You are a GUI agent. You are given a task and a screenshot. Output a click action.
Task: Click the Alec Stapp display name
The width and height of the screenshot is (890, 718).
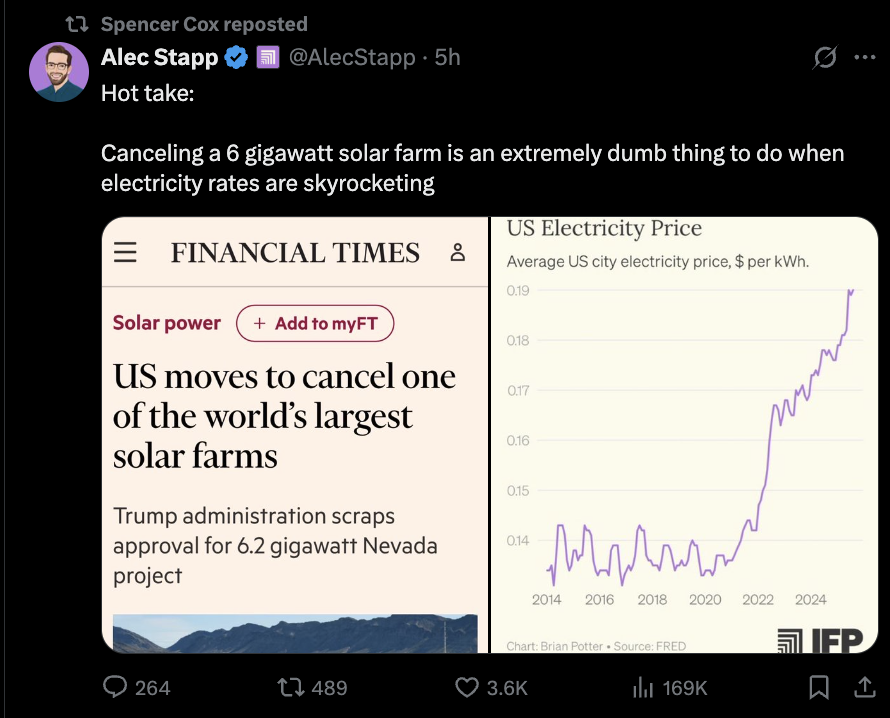coord(159,57)
